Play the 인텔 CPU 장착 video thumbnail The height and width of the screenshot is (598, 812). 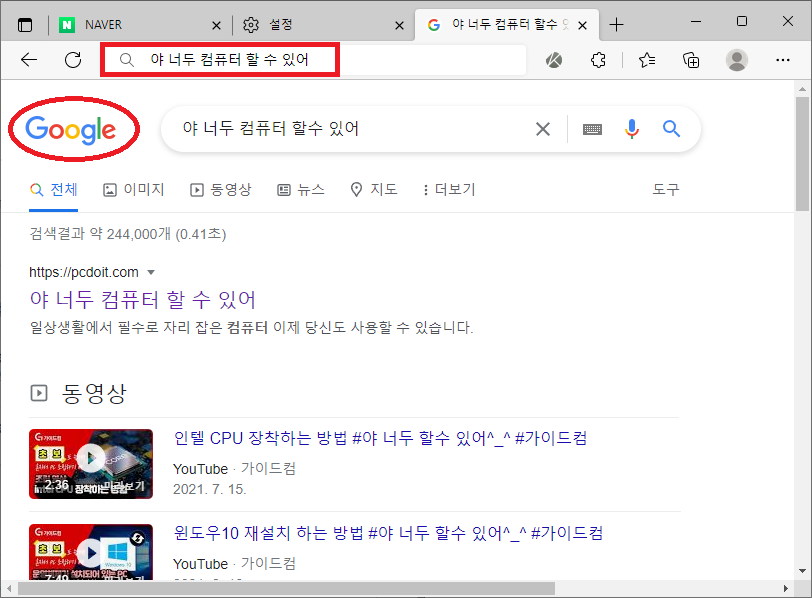coord(91,464)
